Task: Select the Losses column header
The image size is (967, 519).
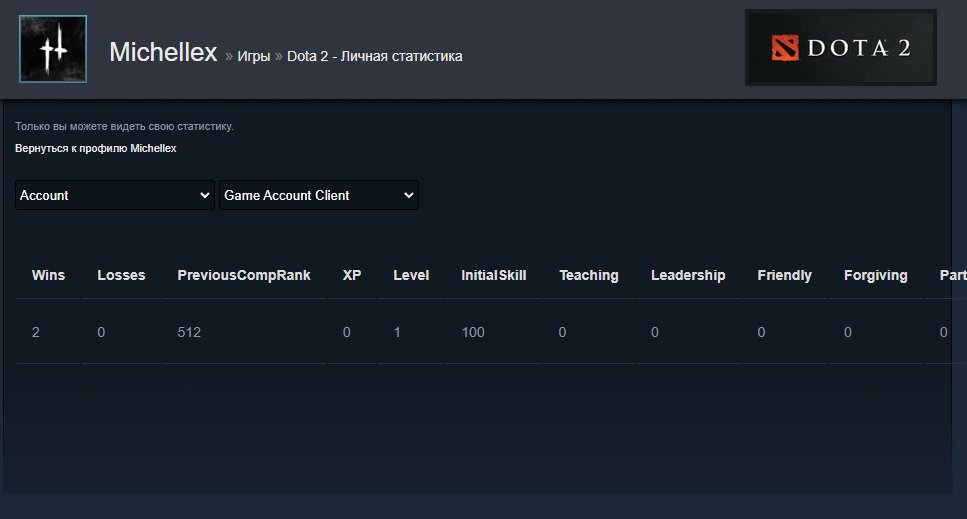Action: pos(121,275)
